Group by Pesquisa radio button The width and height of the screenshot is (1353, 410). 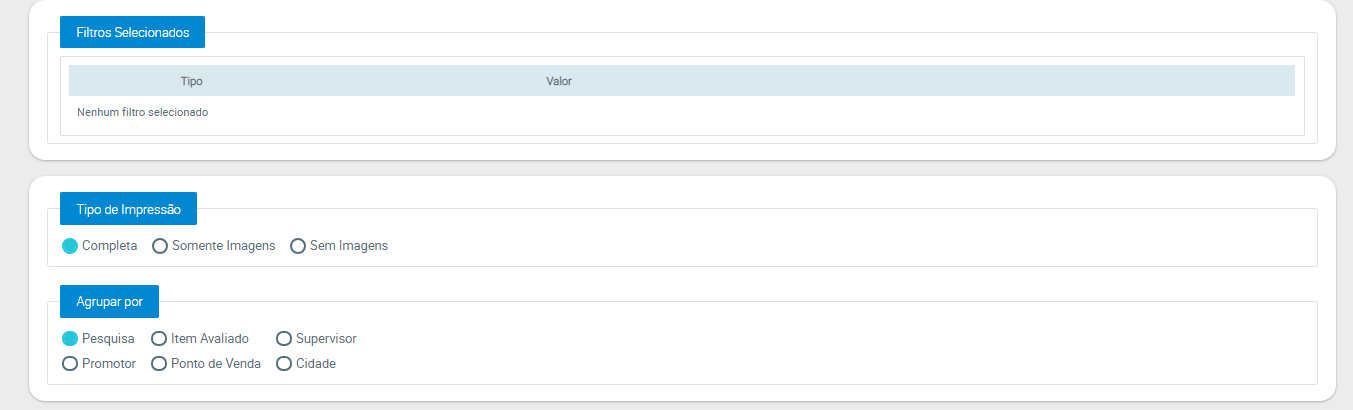[70, 338]
